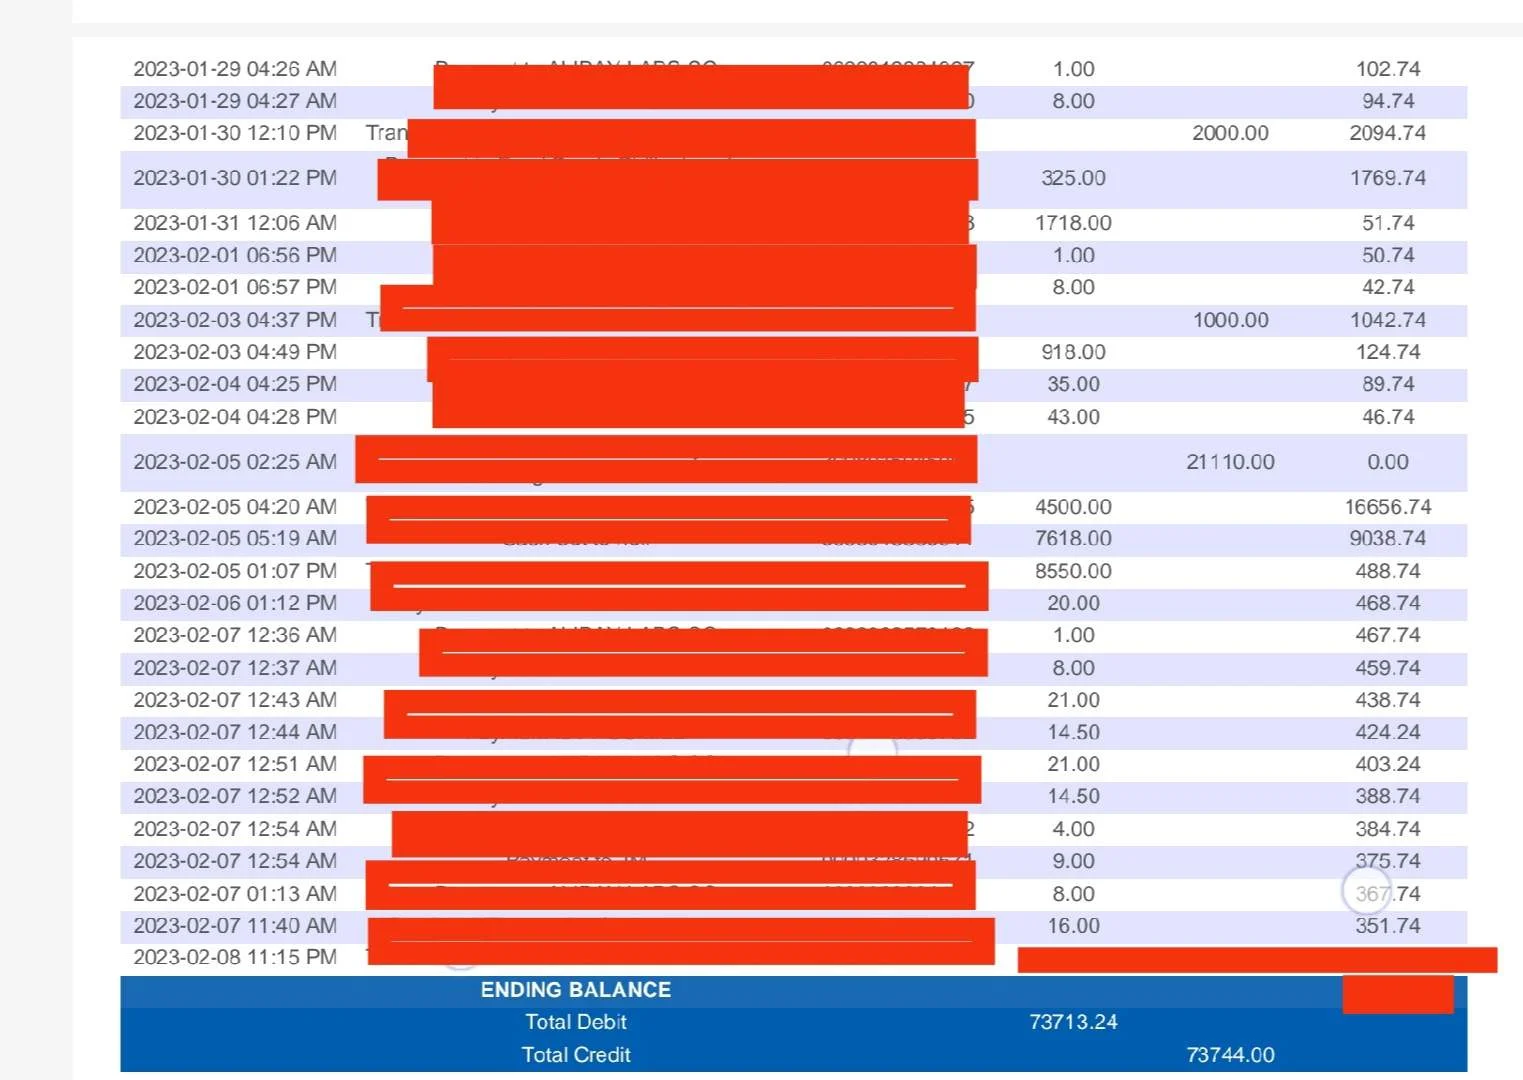Click the 7618.00 debit amount
Viewport: 1523px width, 1080px height.
click(x=1073, y=538)
